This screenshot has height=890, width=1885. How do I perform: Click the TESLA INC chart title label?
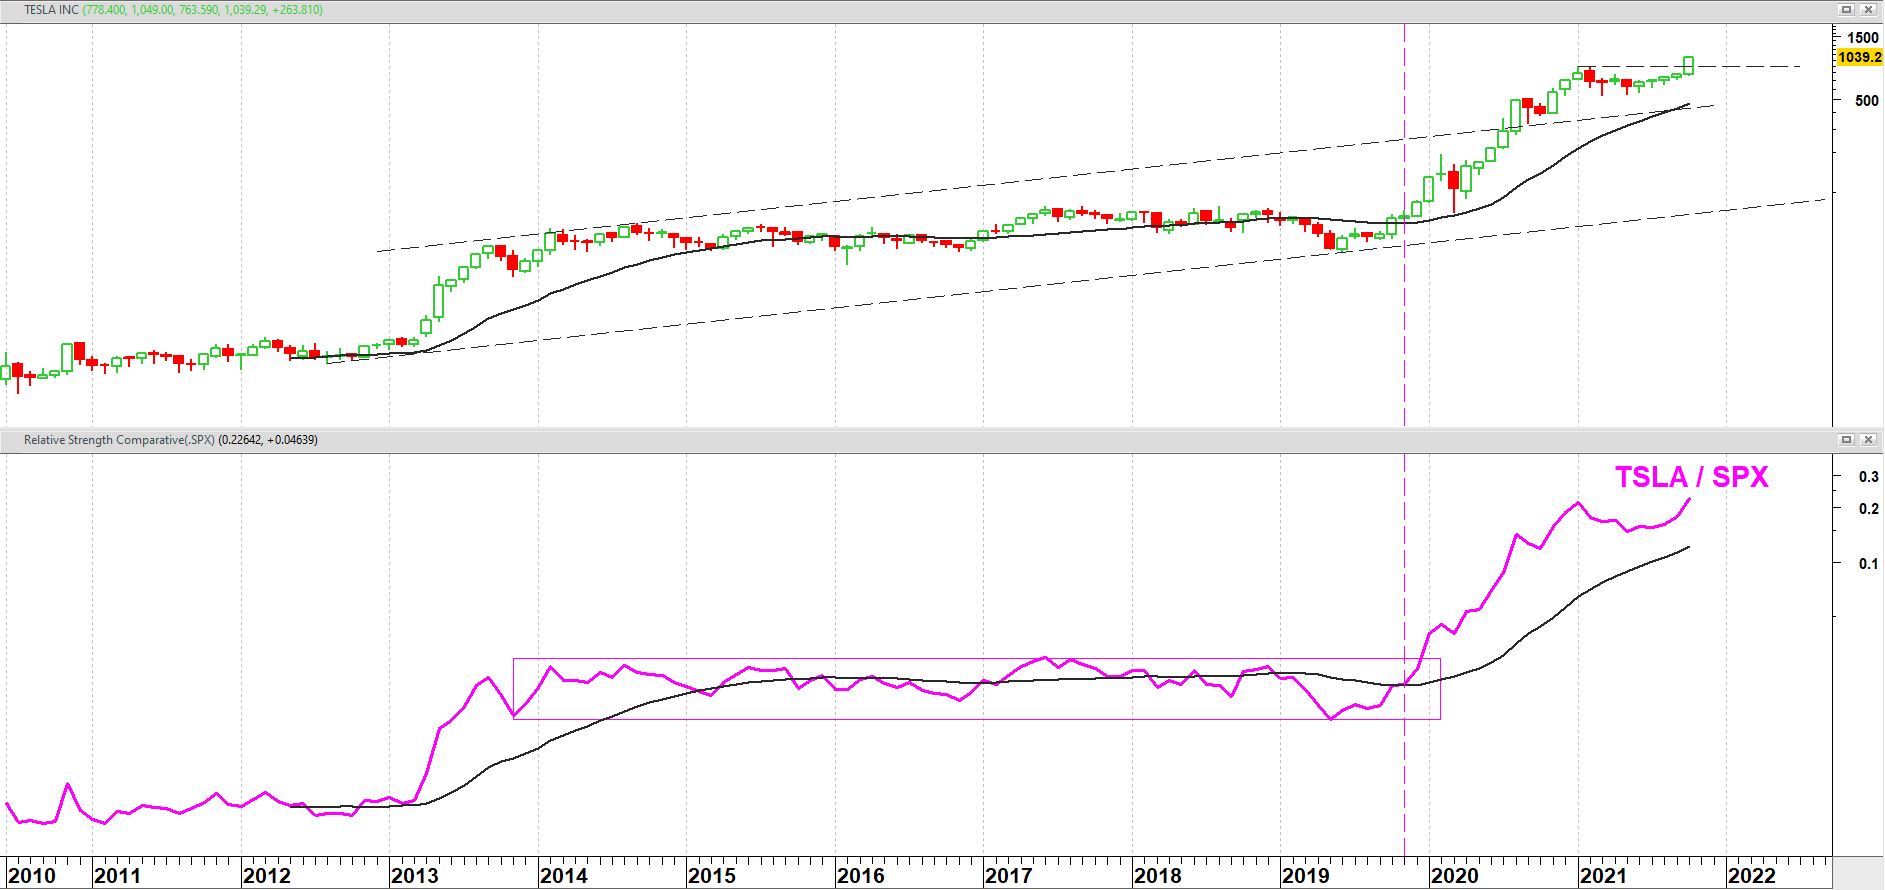click(x=51, y=10)
